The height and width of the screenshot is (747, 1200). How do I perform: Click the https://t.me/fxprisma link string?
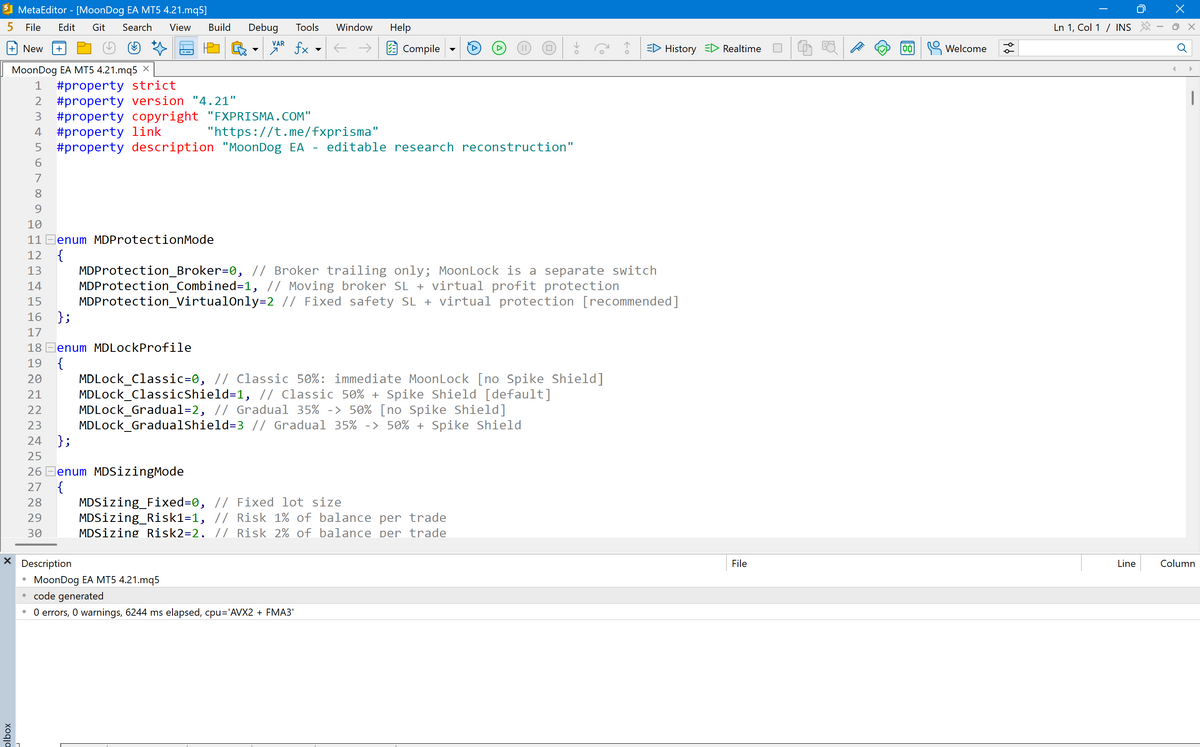(x=292, y=132)
